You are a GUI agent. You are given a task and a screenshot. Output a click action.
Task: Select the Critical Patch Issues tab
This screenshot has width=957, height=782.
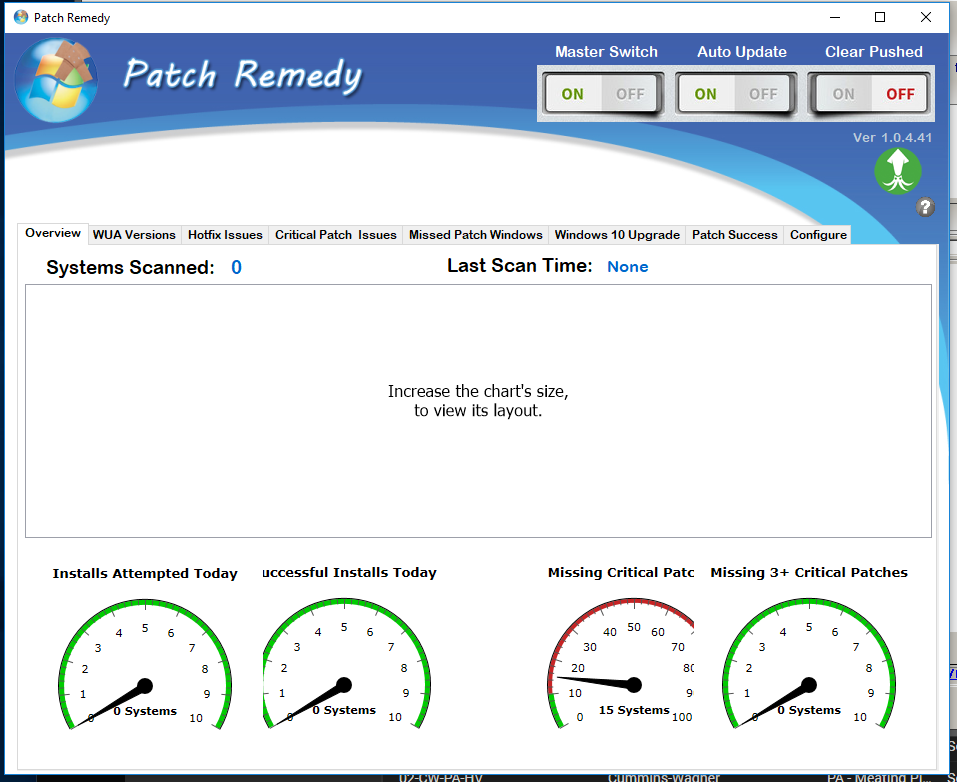coord(336,235)
